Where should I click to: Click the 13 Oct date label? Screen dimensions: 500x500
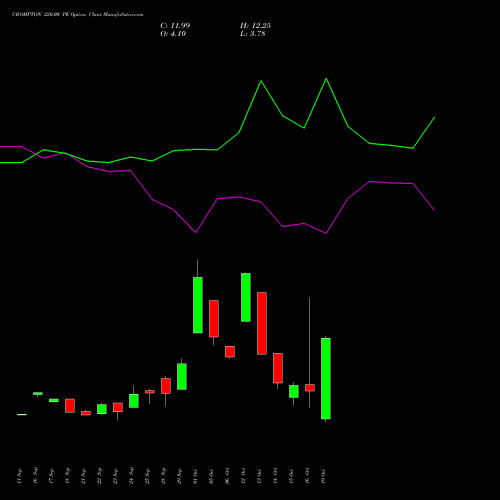(x=259, y=476)
